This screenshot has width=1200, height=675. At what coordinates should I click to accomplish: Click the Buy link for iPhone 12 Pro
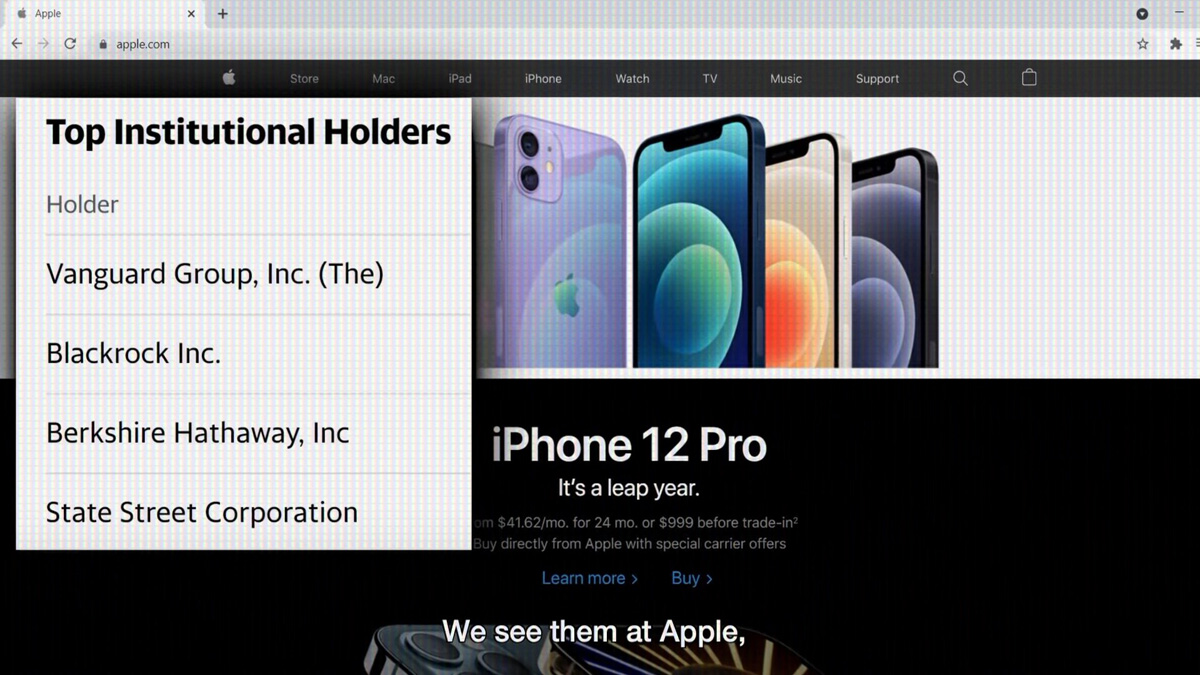[x=691, y=578]
